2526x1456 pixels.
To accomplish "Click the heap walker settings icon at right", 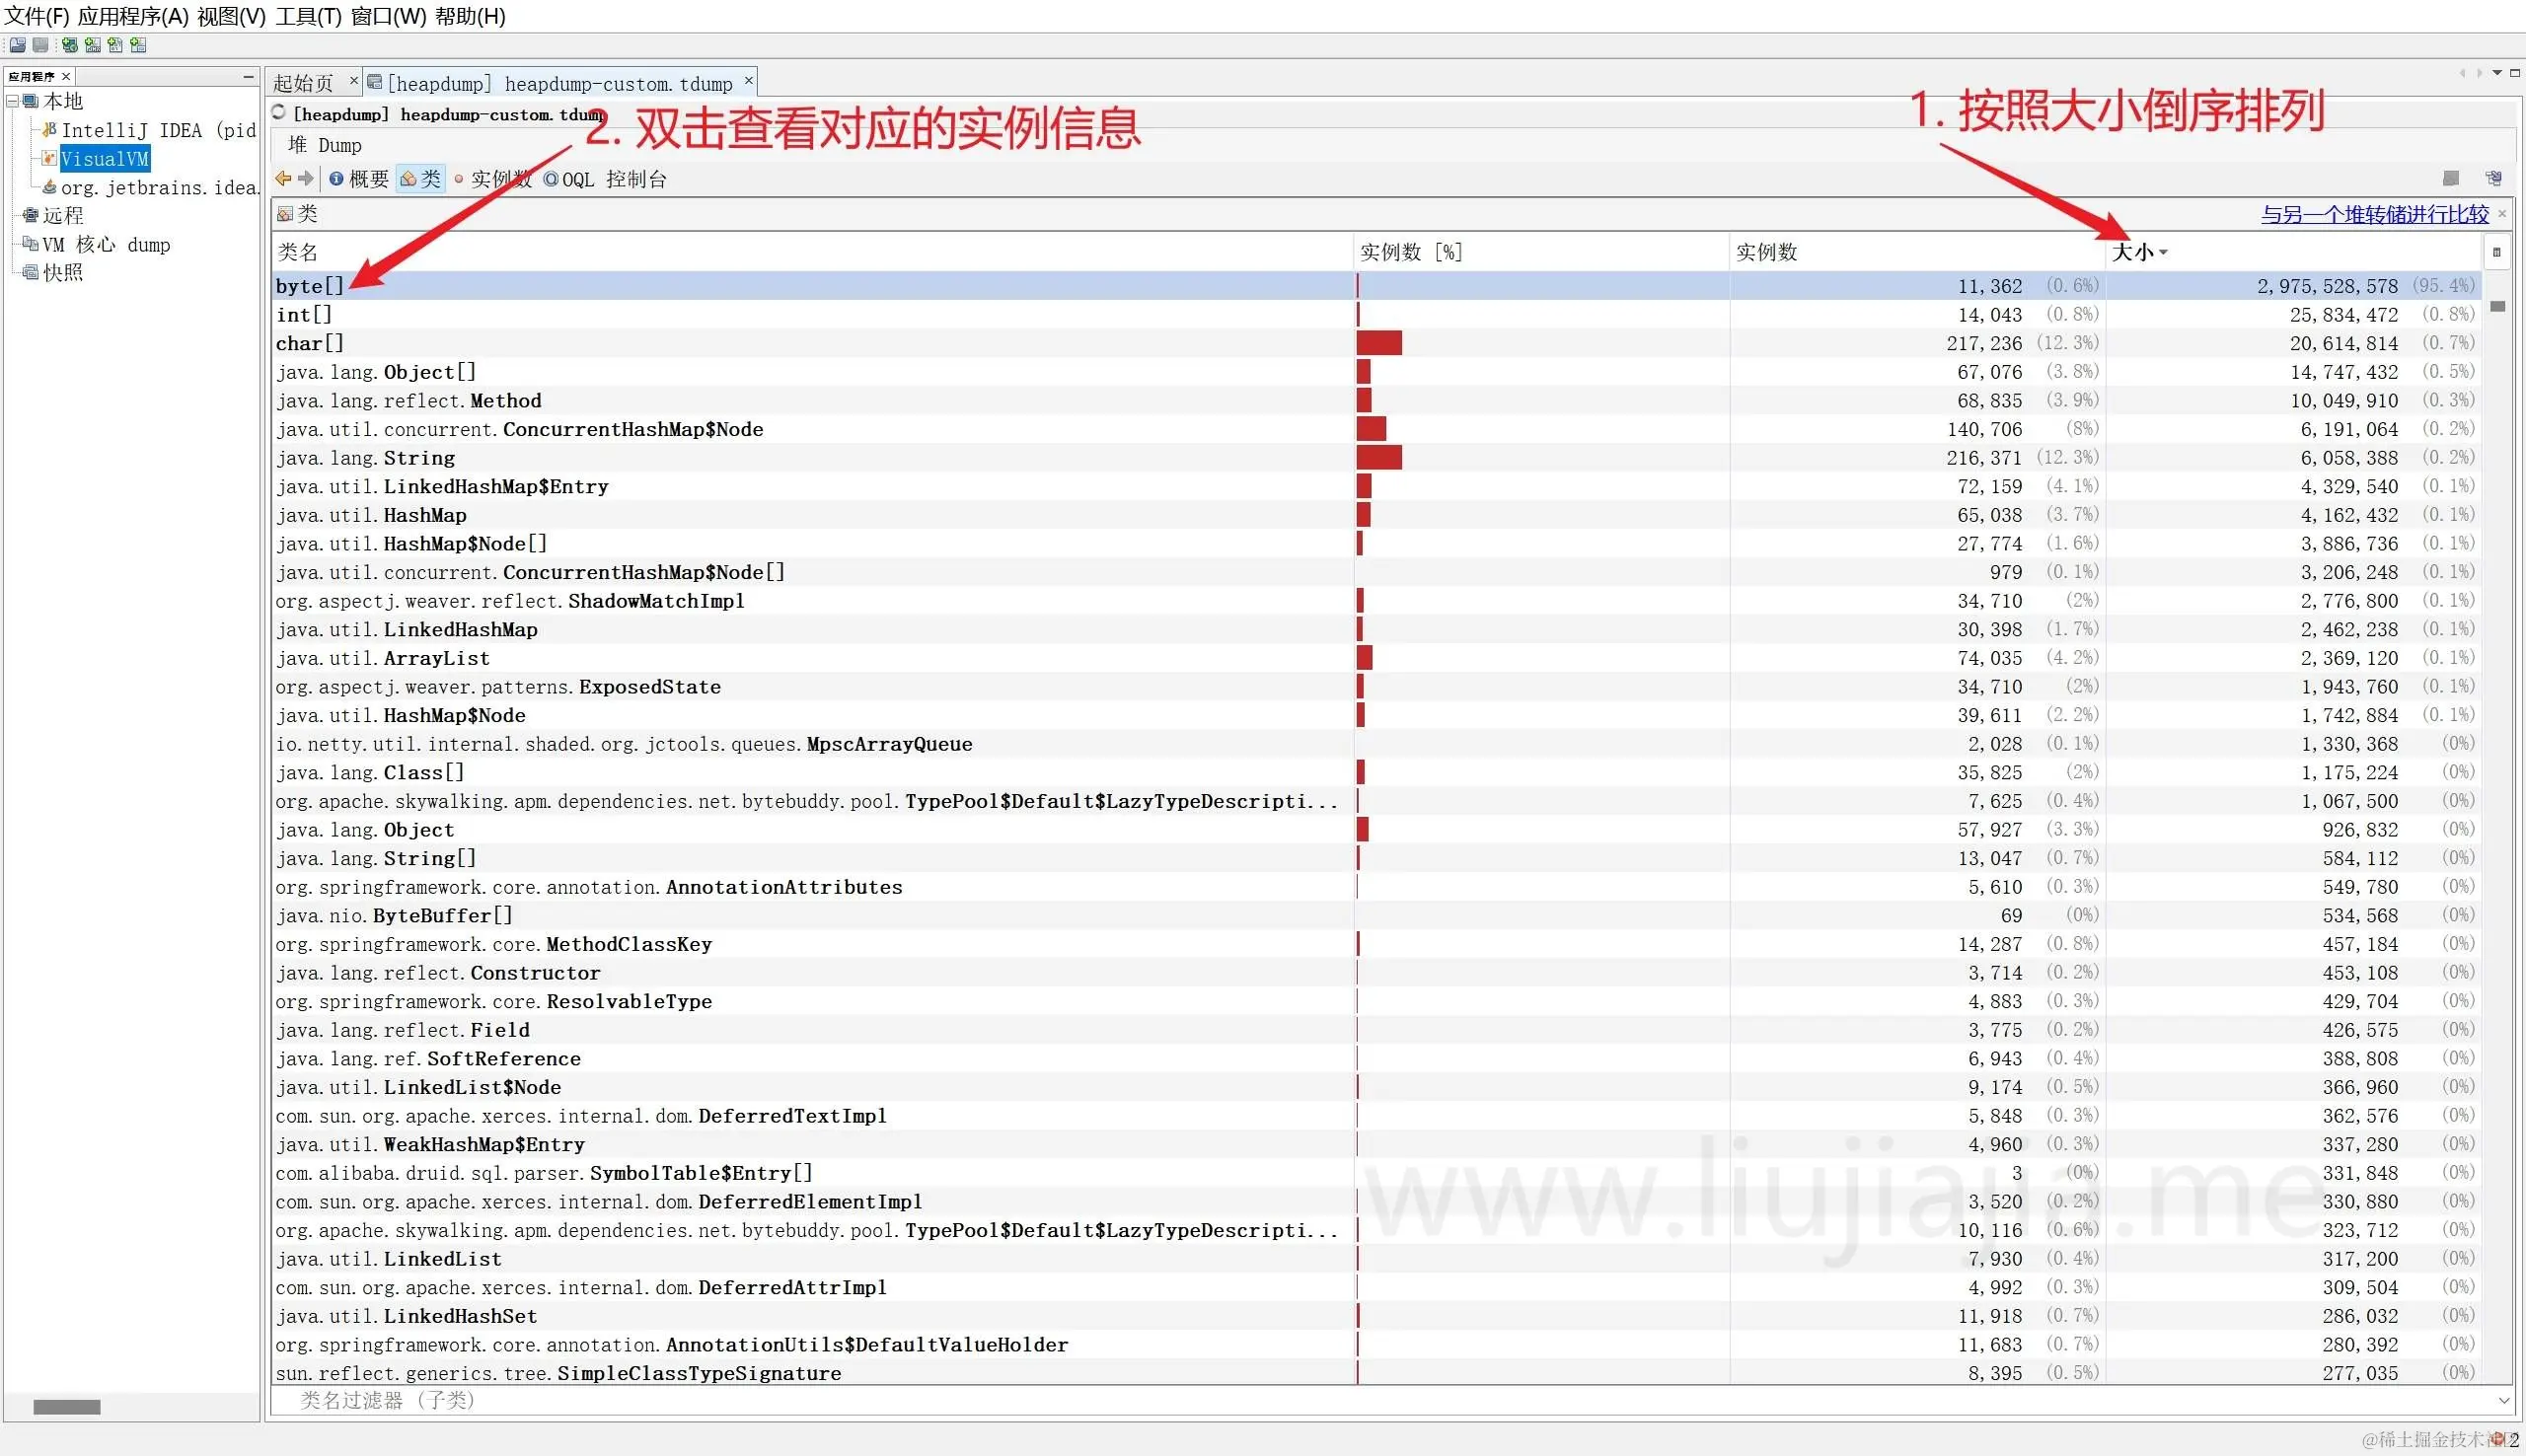I will pos(2493,178).
